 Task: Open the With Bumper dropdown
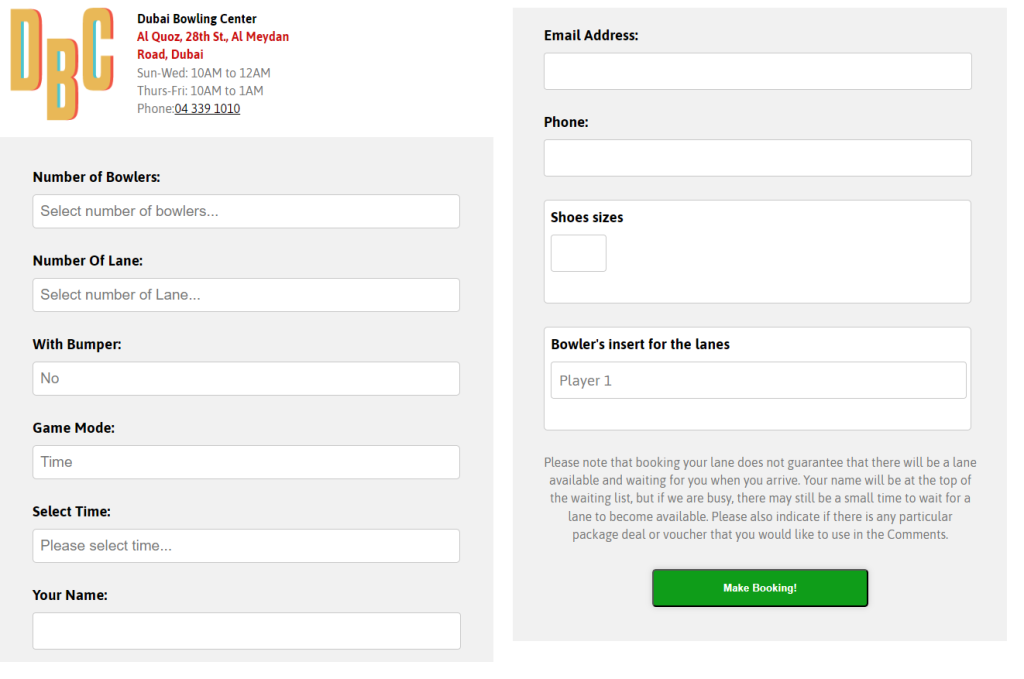246,379
